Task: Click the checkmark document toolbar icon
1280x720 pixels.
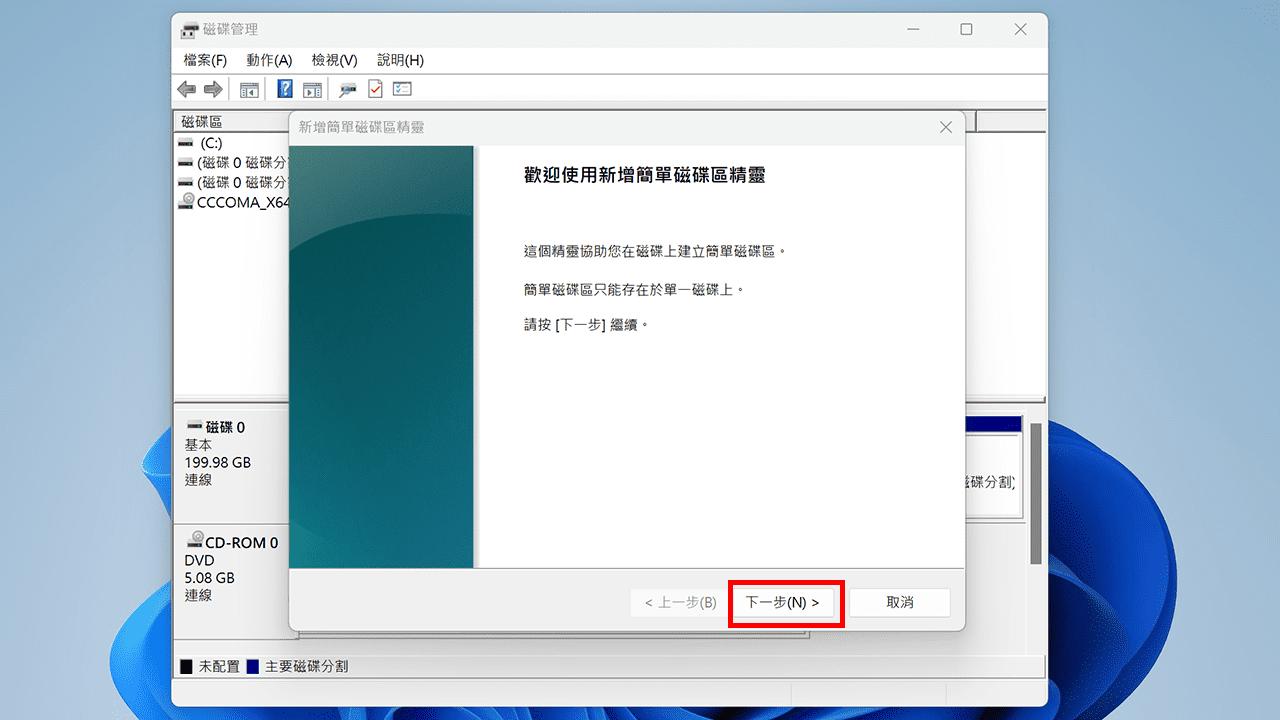Action: 374,89
